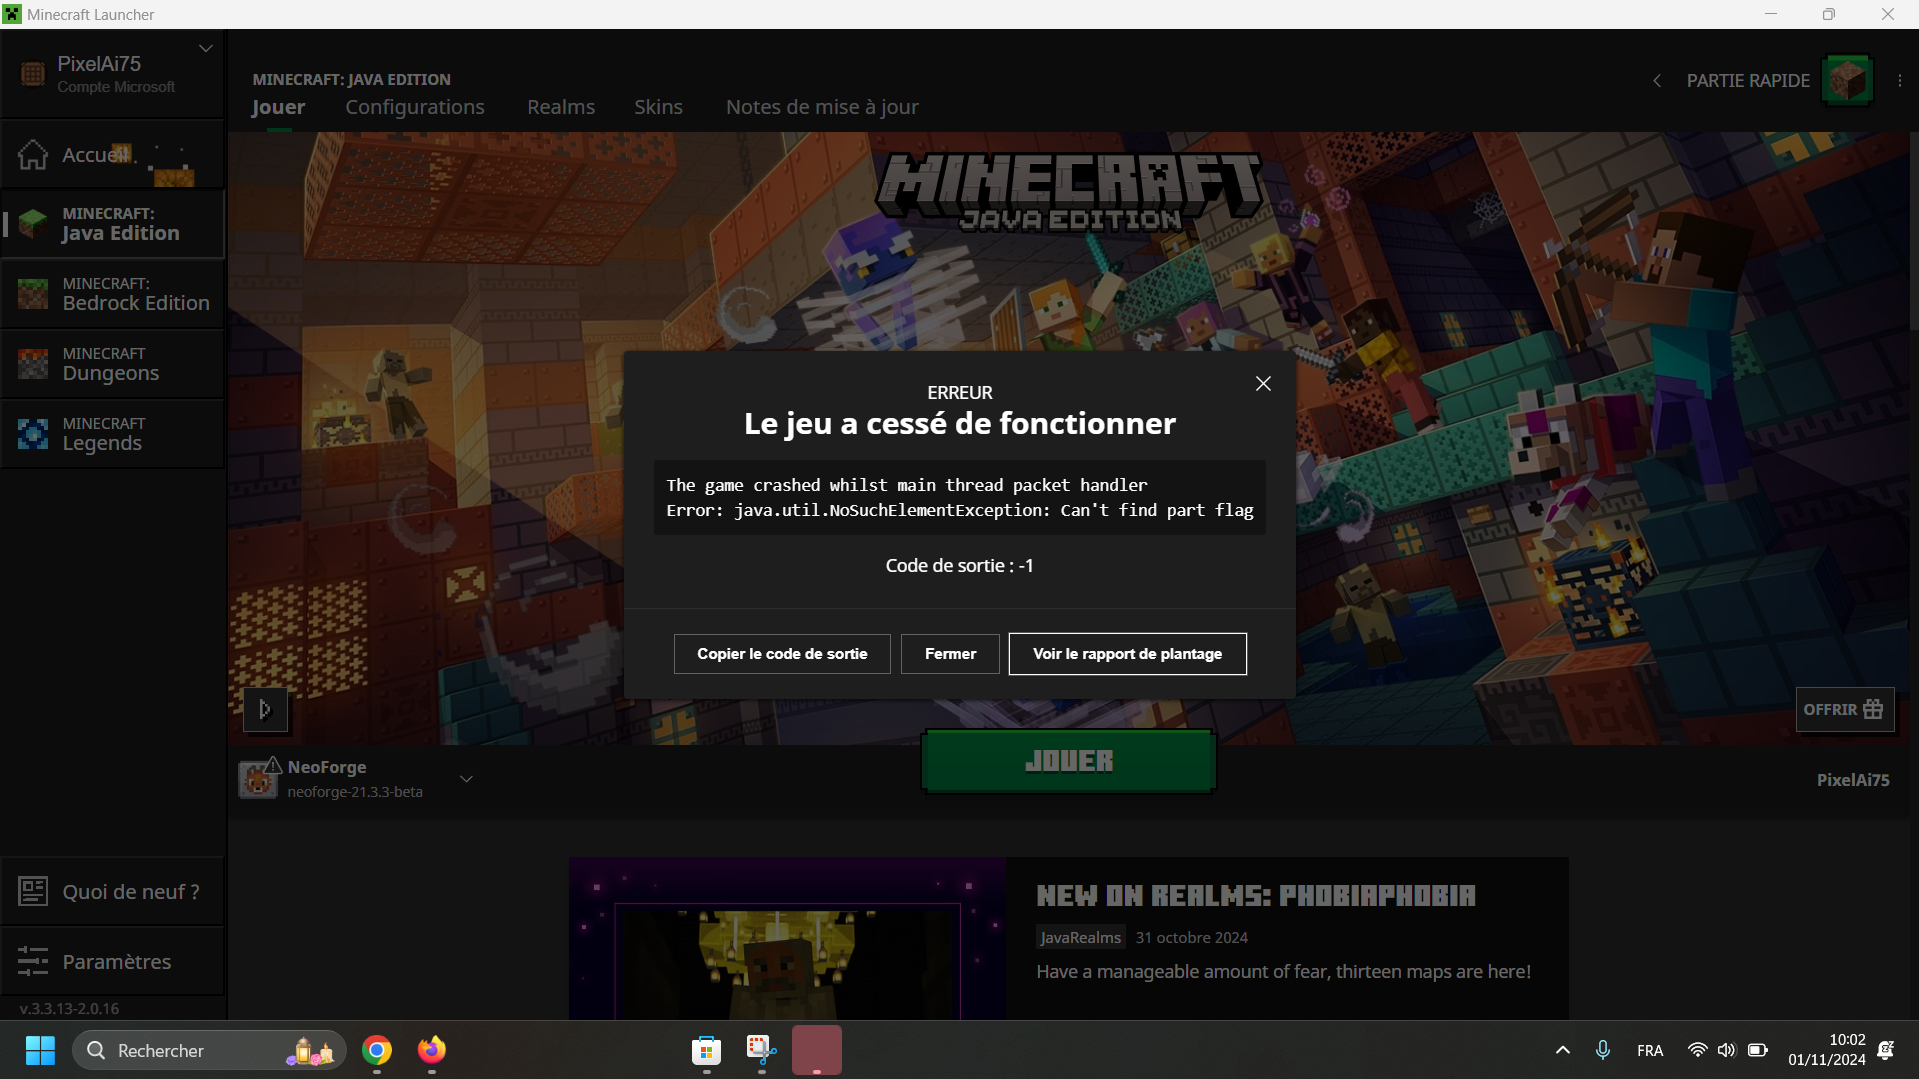Switch to the Jouer tab
Image resolution: width=1919 pixels, height=1079 pixels.
click(278, 107)
